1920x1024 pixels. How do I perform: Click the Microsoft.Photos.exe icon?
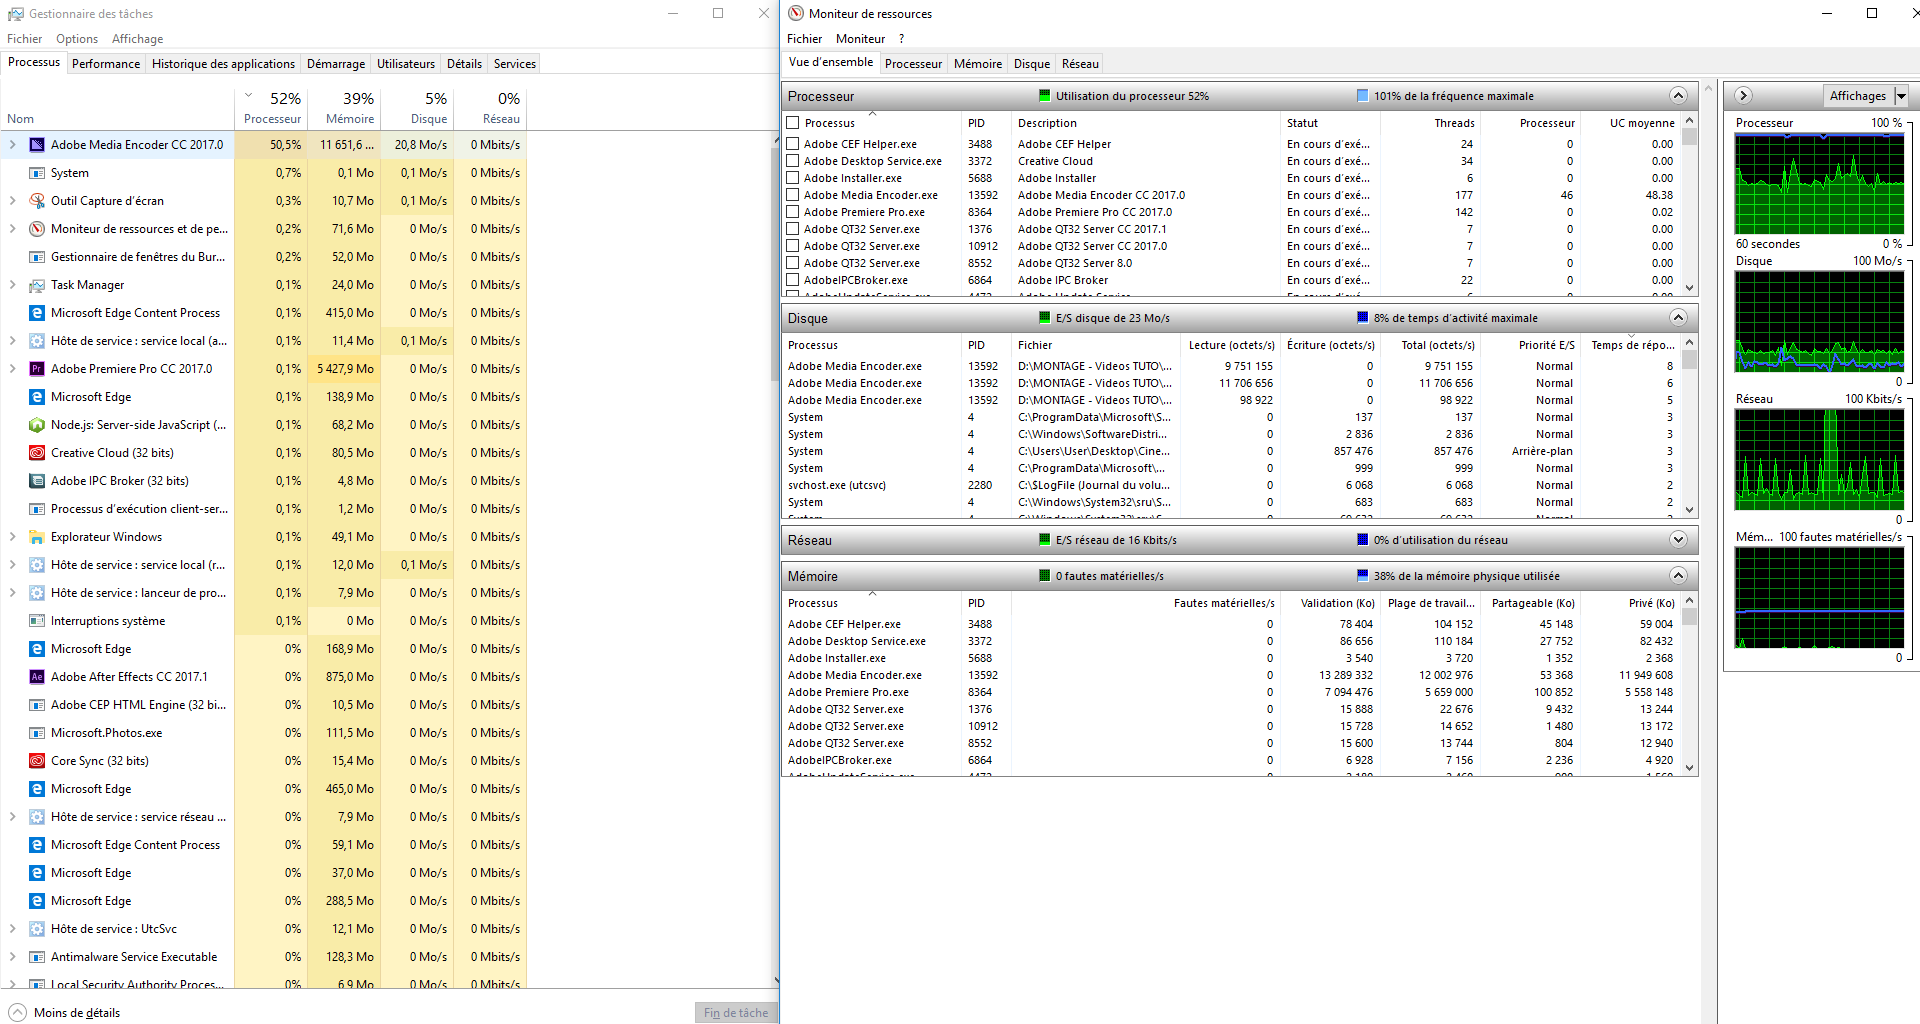[x=37, y=733]
